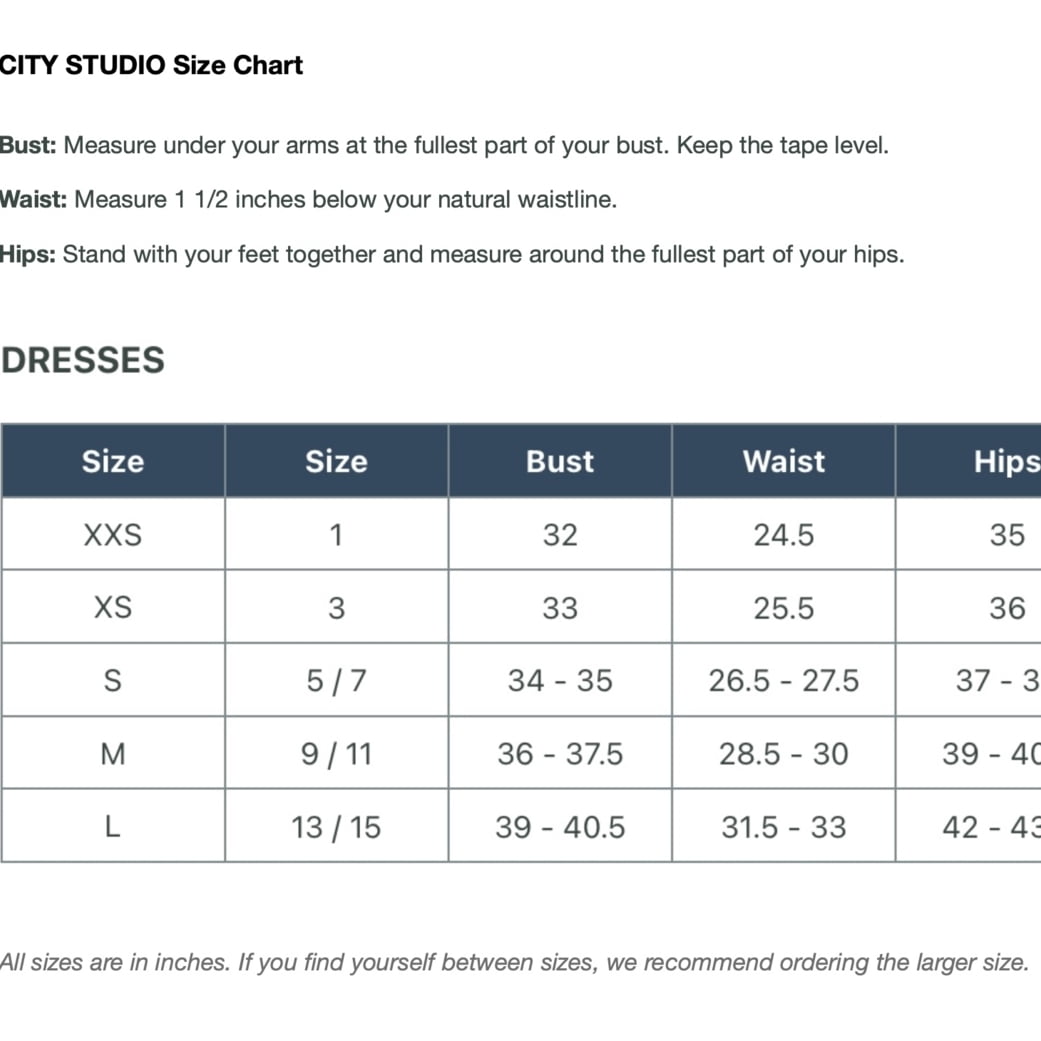Click the 36 - 37.5 bust measurement
This screenshot has height=1041, width=1041.
tap(560, 754)
